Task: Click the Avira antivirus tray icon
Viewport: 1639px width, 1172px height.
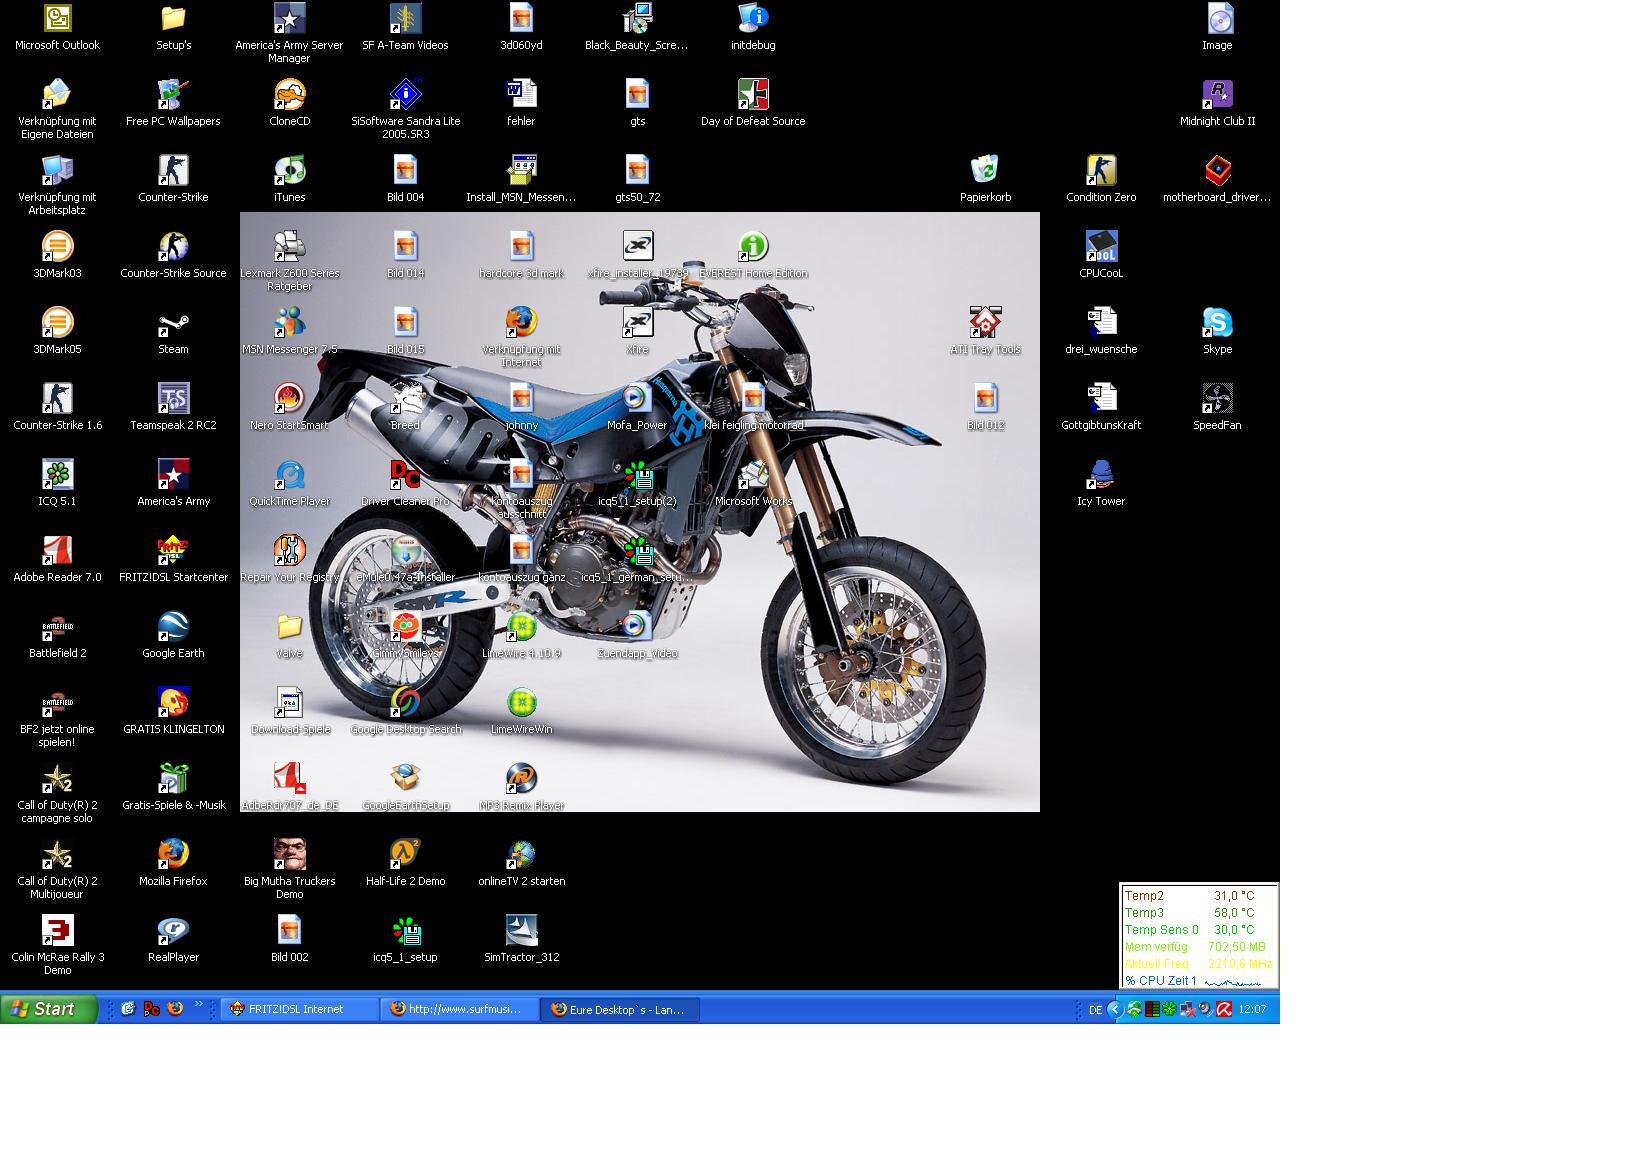Action: click(1223, 1009)
